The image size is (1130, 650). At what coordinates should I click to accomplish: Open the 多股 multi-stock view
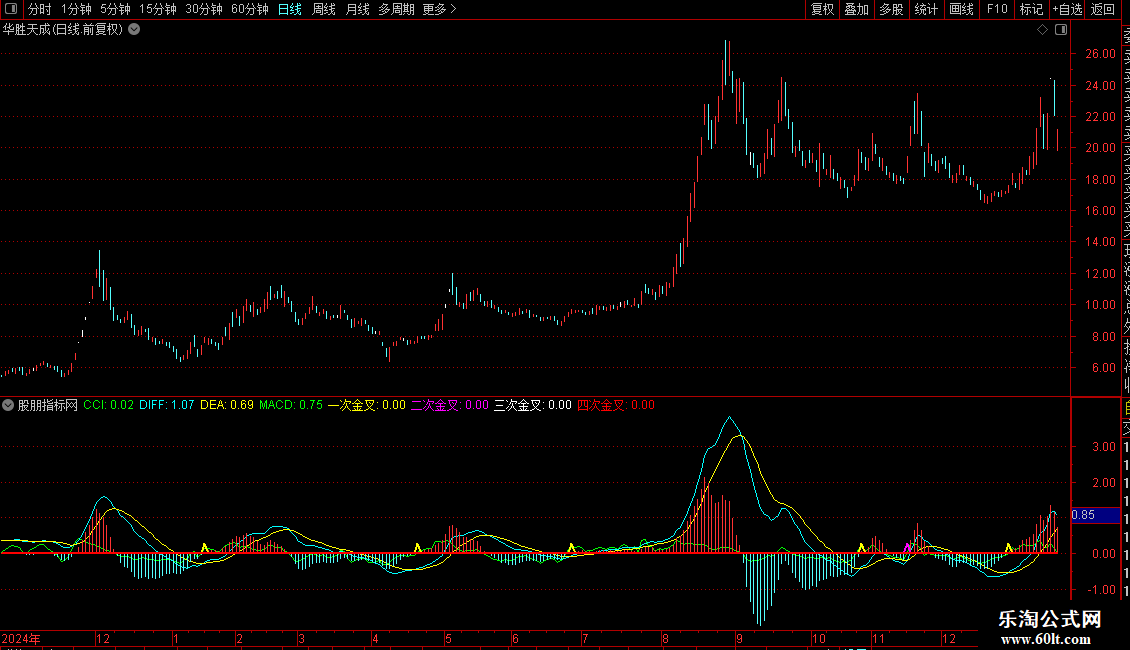pyautogui.click(x=891, y=9)
